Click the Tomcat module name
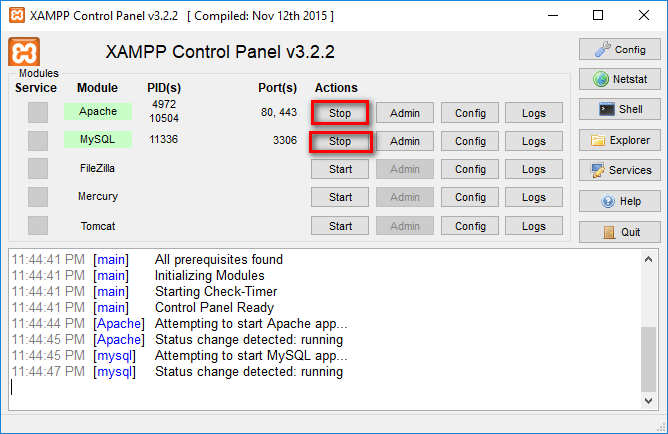Viewport: 668px width, 434px height. [x=98, y=226]
